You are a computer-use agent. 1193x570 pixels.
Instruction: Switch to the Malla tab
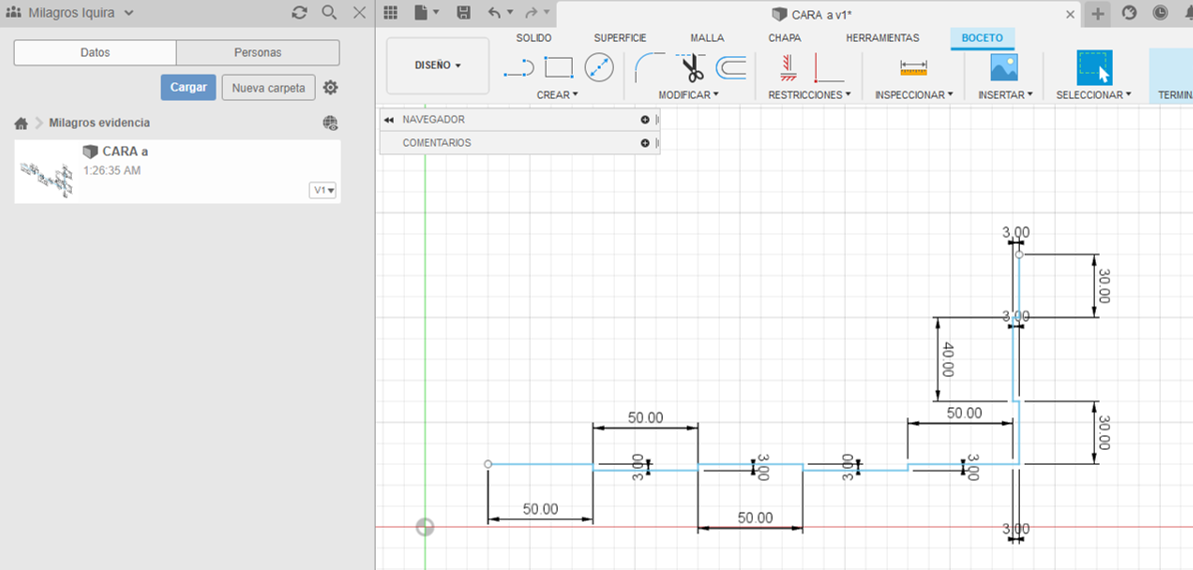click(708, 38)
